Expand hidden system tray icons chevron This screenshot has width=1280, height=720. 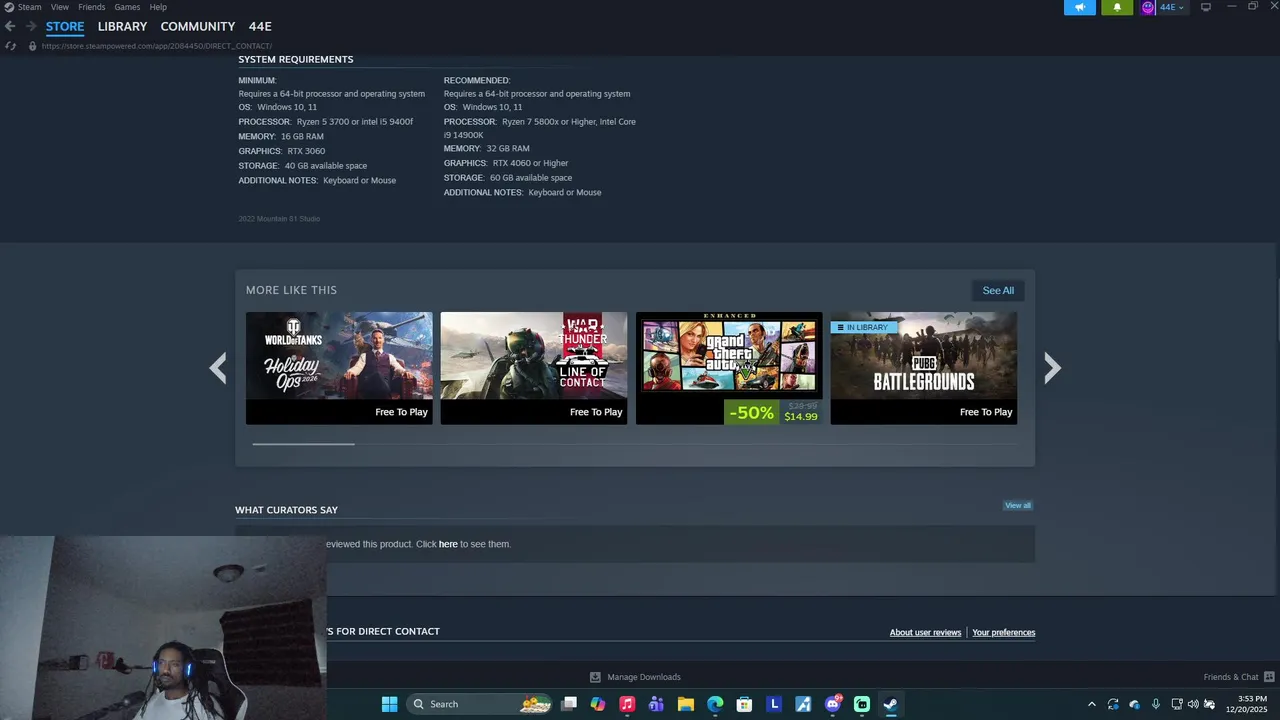(1091, 704)
